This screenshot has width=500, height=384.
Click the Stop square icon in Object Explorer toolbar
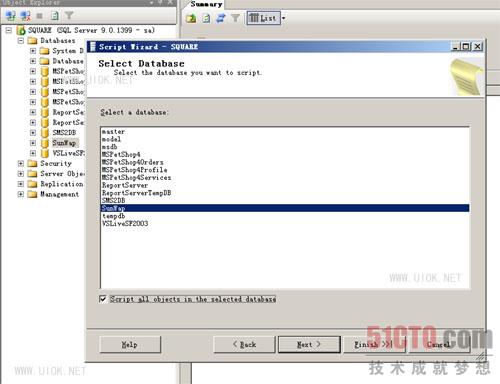coord(40,16)
